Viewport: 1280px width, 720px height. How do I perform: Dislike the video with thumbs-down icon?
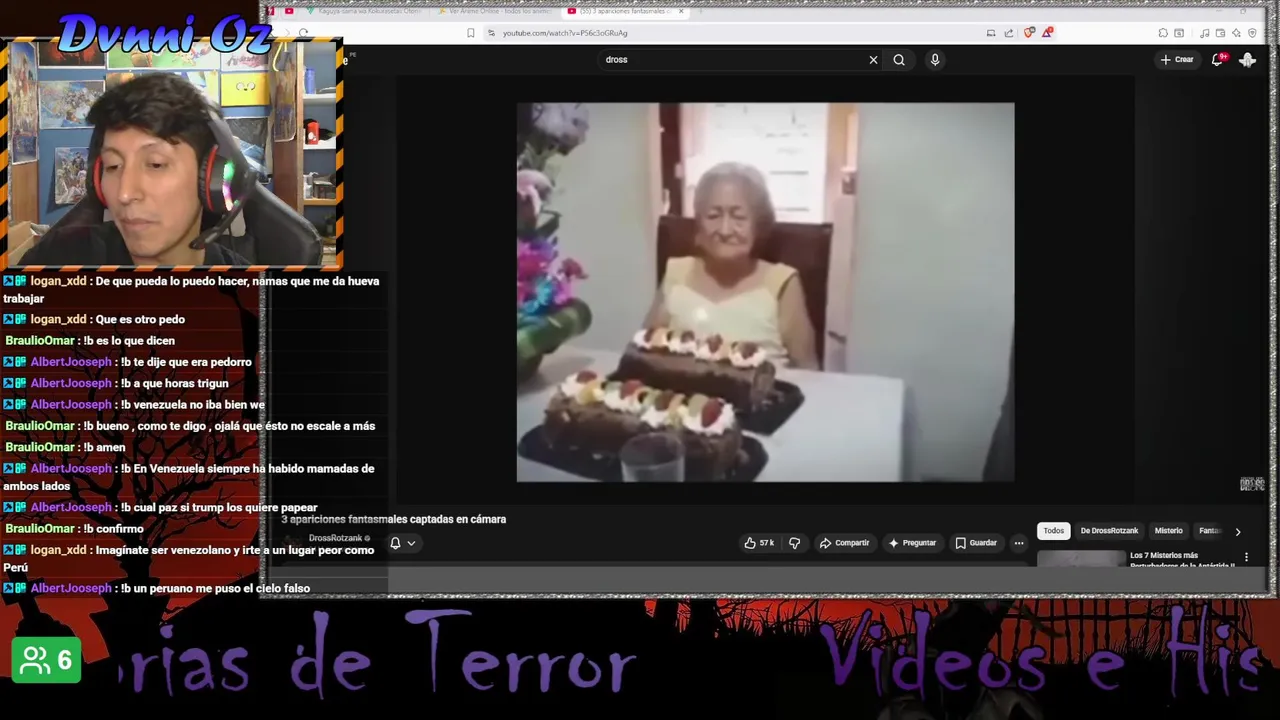[x=795, y=543]
